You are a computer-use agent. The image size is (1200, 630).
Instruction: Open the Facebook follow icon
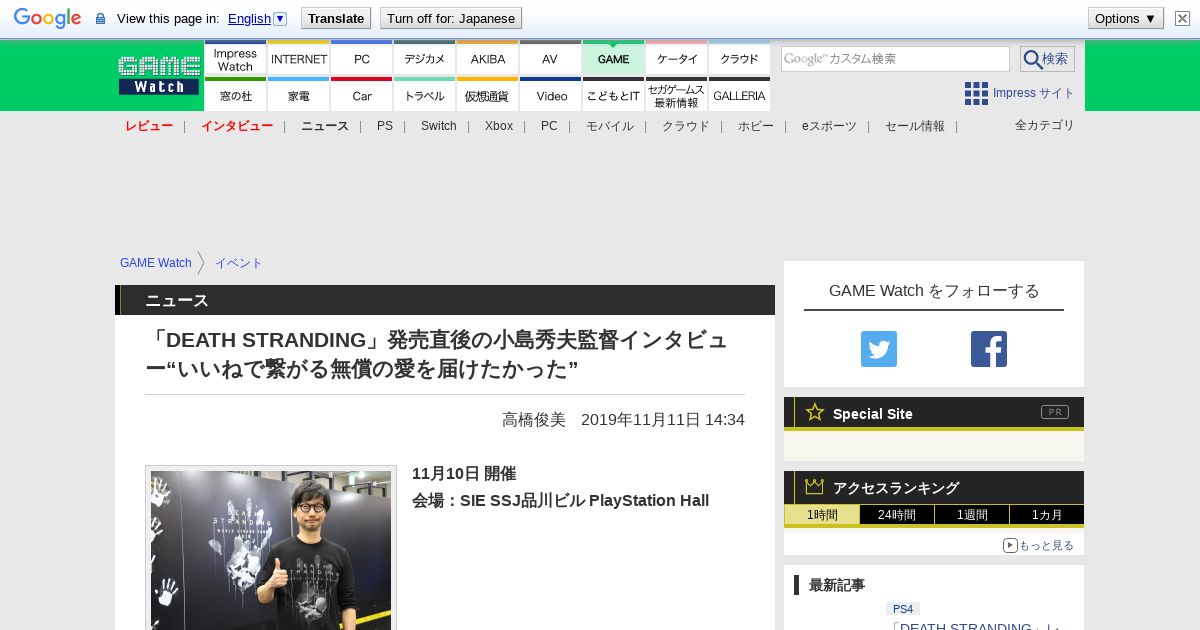[x=989, y=349]
